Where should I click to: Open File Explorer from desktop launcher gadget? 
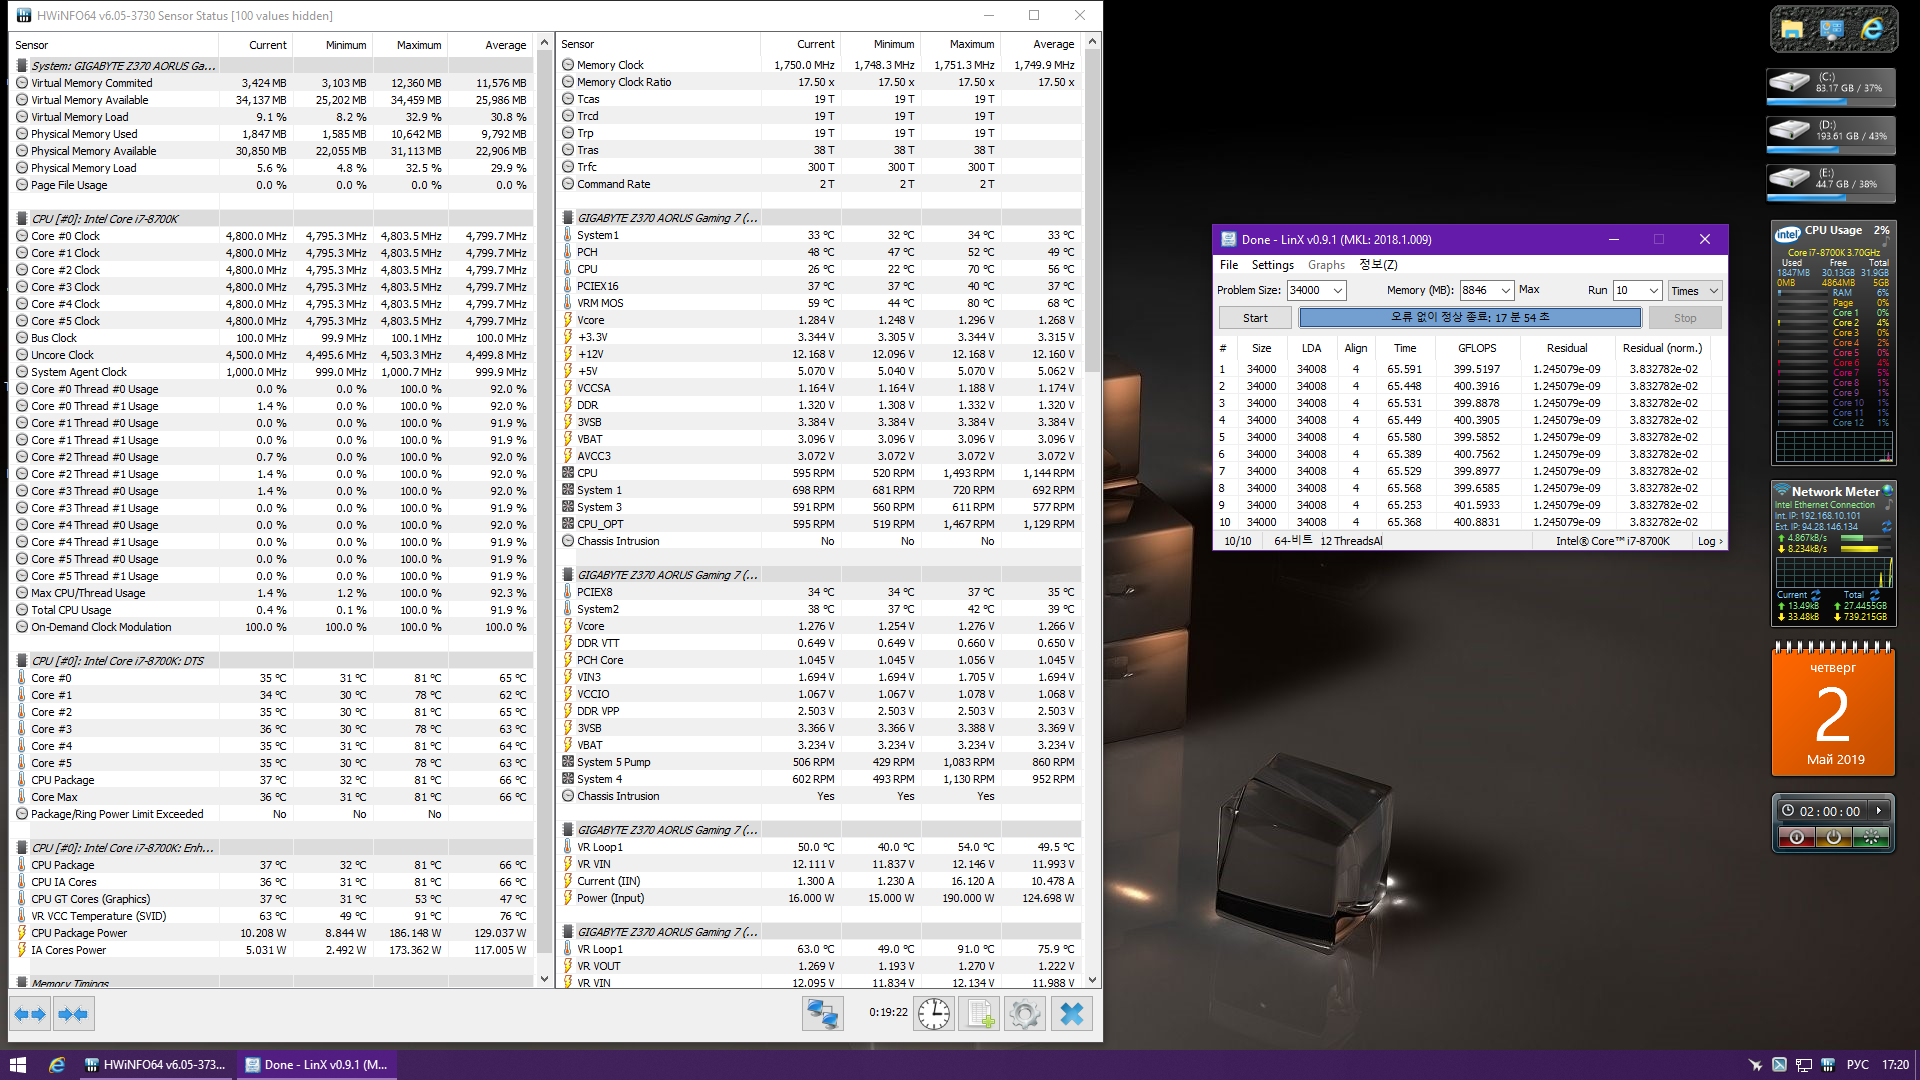pos(1792,30)
